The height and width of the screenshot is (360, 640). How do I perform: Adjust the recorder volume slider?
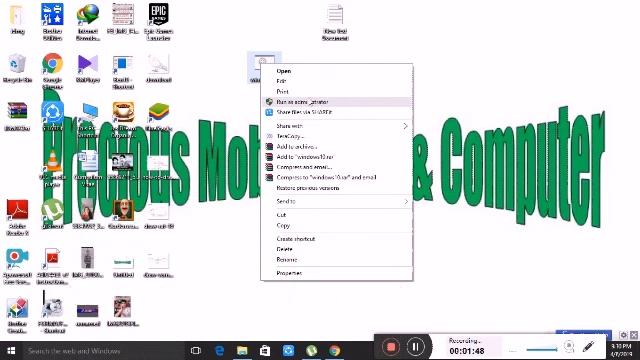[x=542, y=349]
